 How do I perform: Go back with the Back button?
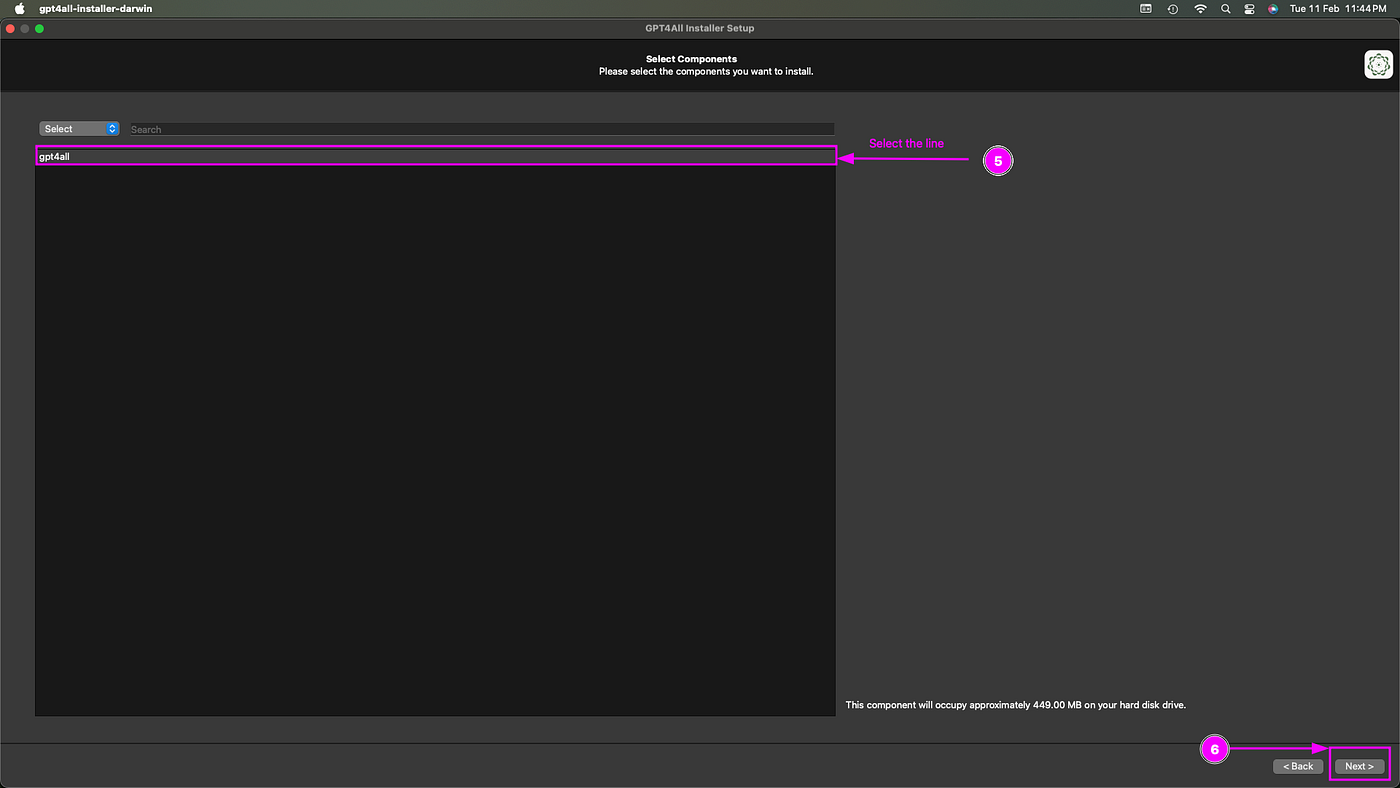pyautogui.click(x=1298, y=766)
